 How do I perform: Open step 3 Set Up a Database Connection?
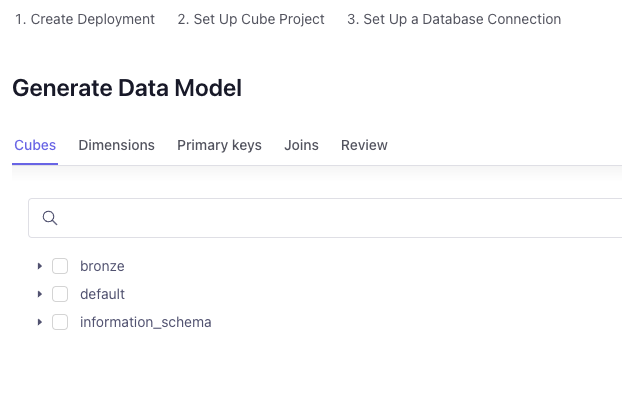(454, 19)
